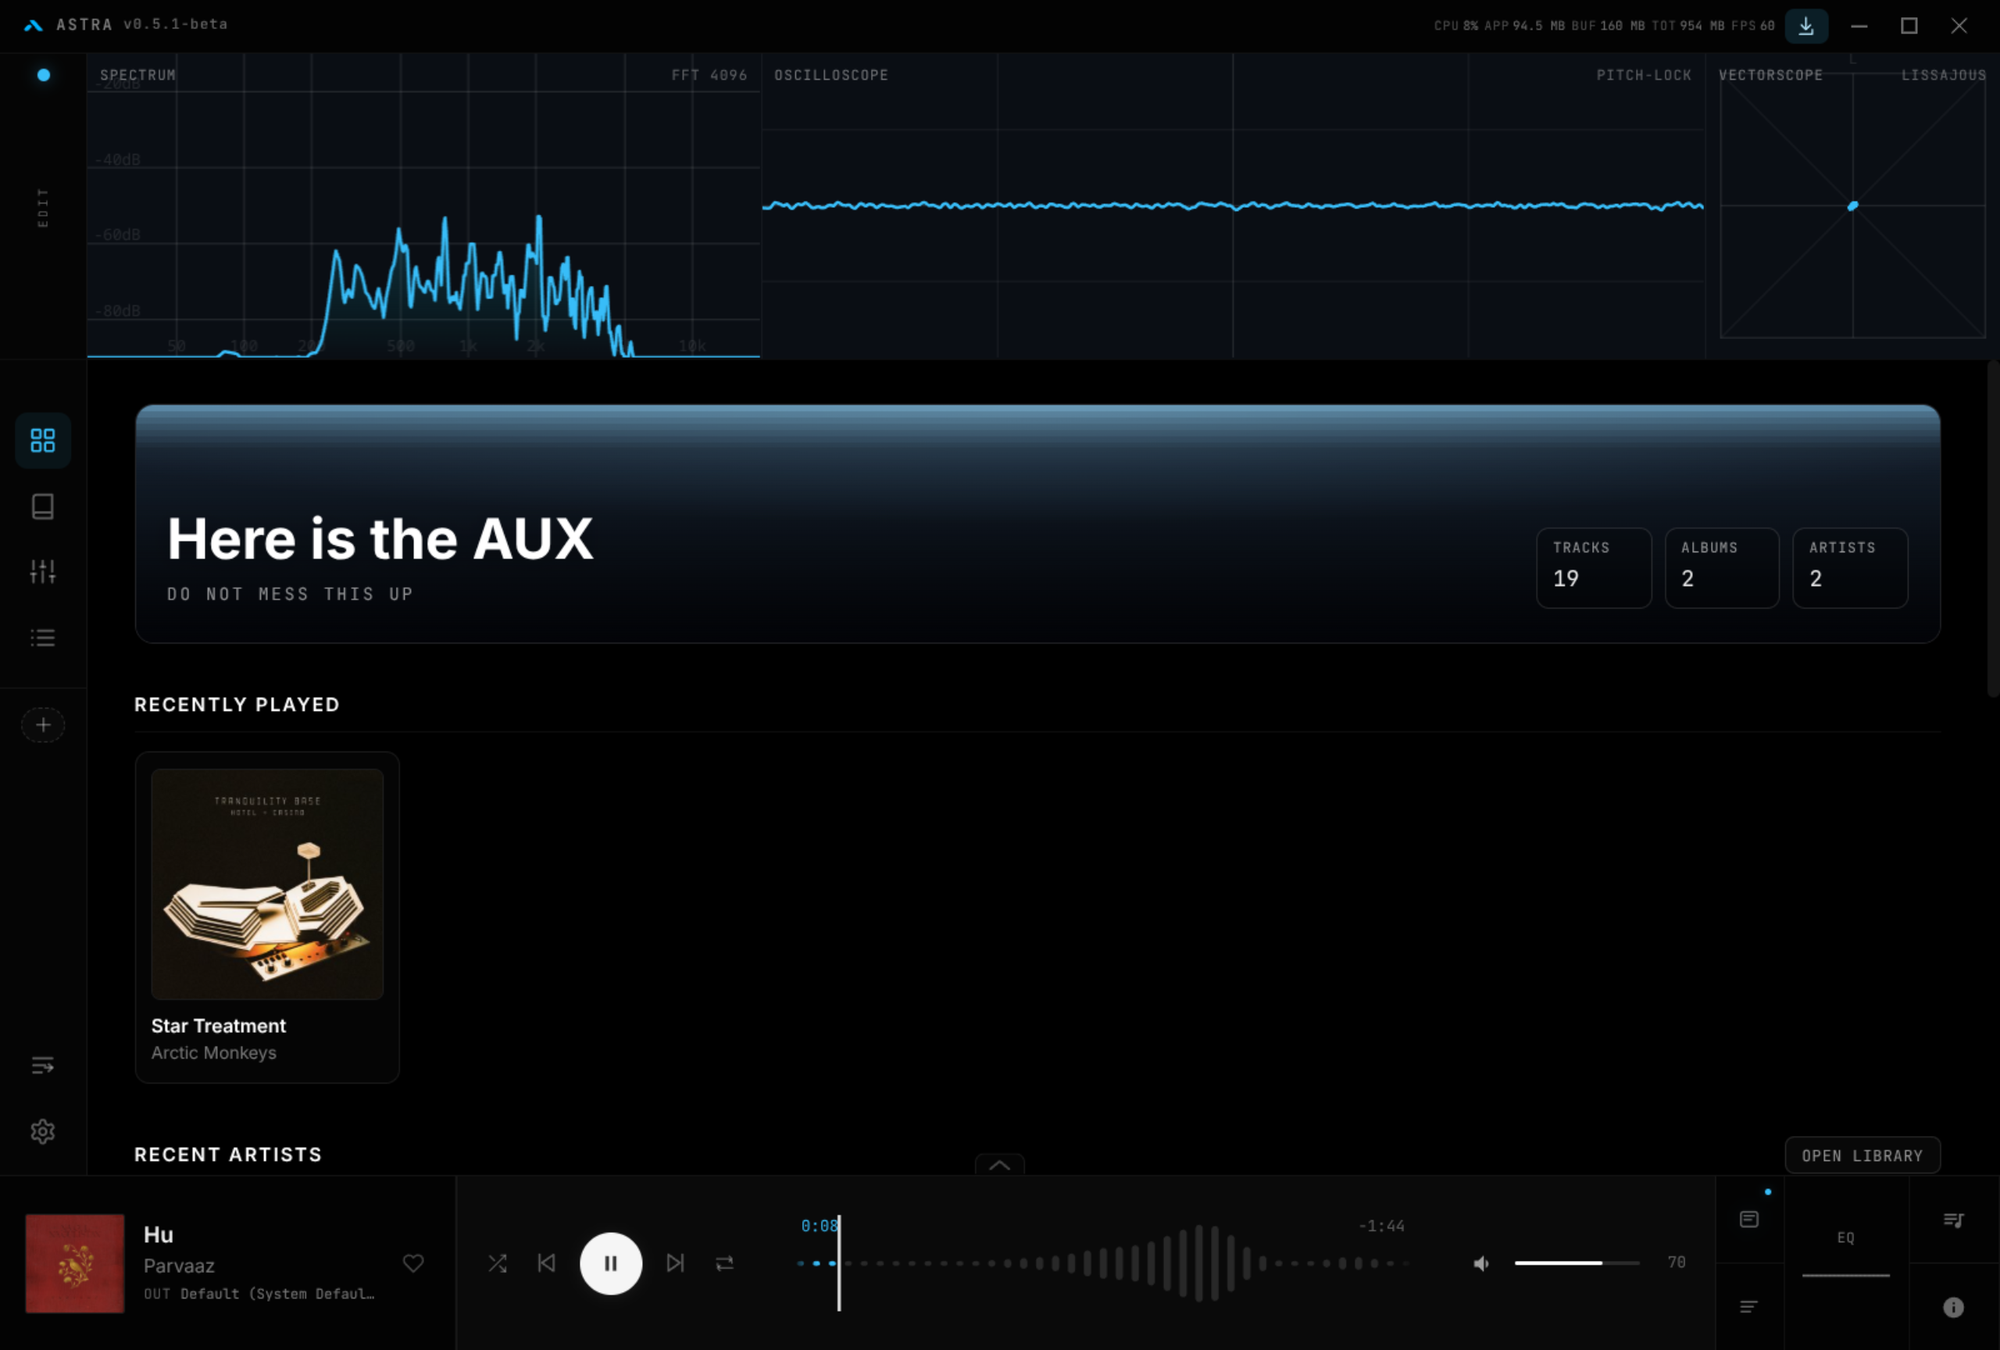This screenshot has height=1350, width=2000.
Task: Adjust the volume slider
Action: click(1577, 1264)
